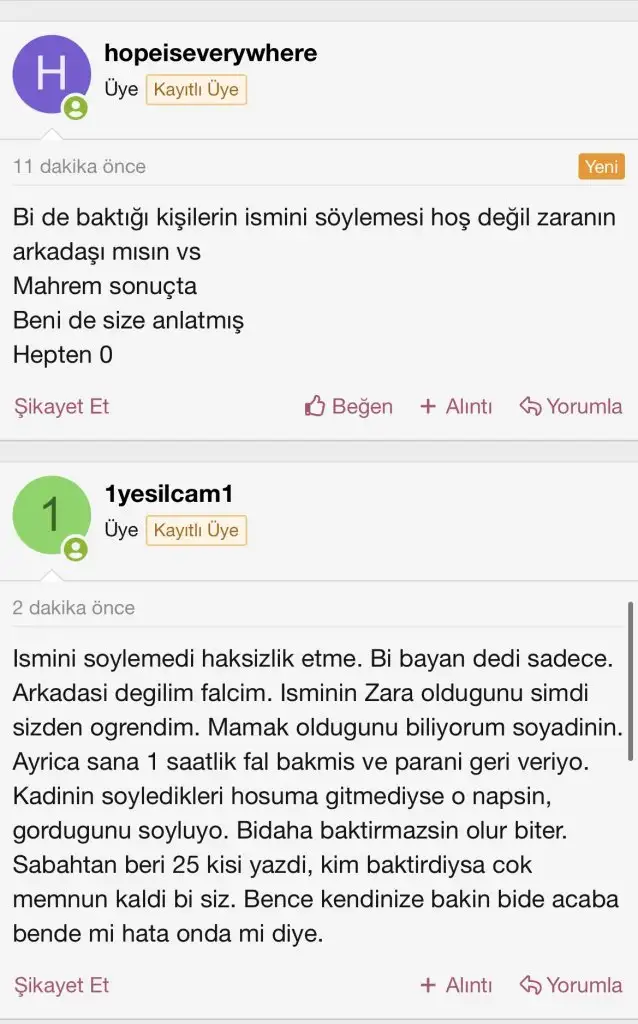Image resolution: width=638 pixels, height=1024 pixels.
Task: Click the reply arrow icon in 1yesilcam1's post
Action: click(x=530, y=985)
